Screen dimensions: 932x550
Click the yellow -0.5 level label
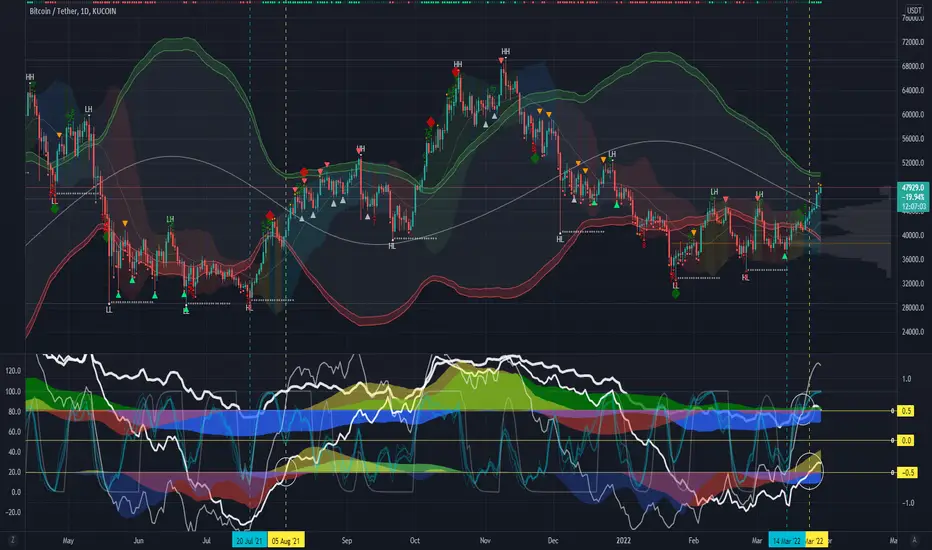click(x=907, y=473)
